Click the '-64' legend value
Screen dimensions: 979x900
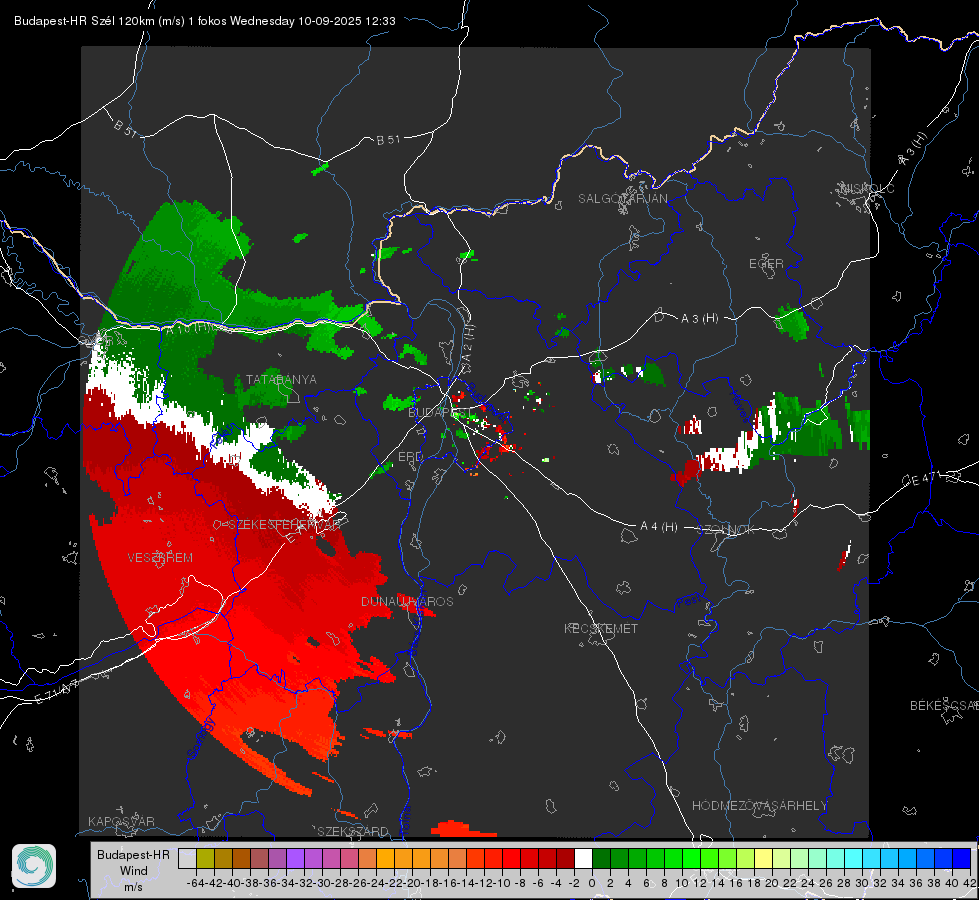195,883
